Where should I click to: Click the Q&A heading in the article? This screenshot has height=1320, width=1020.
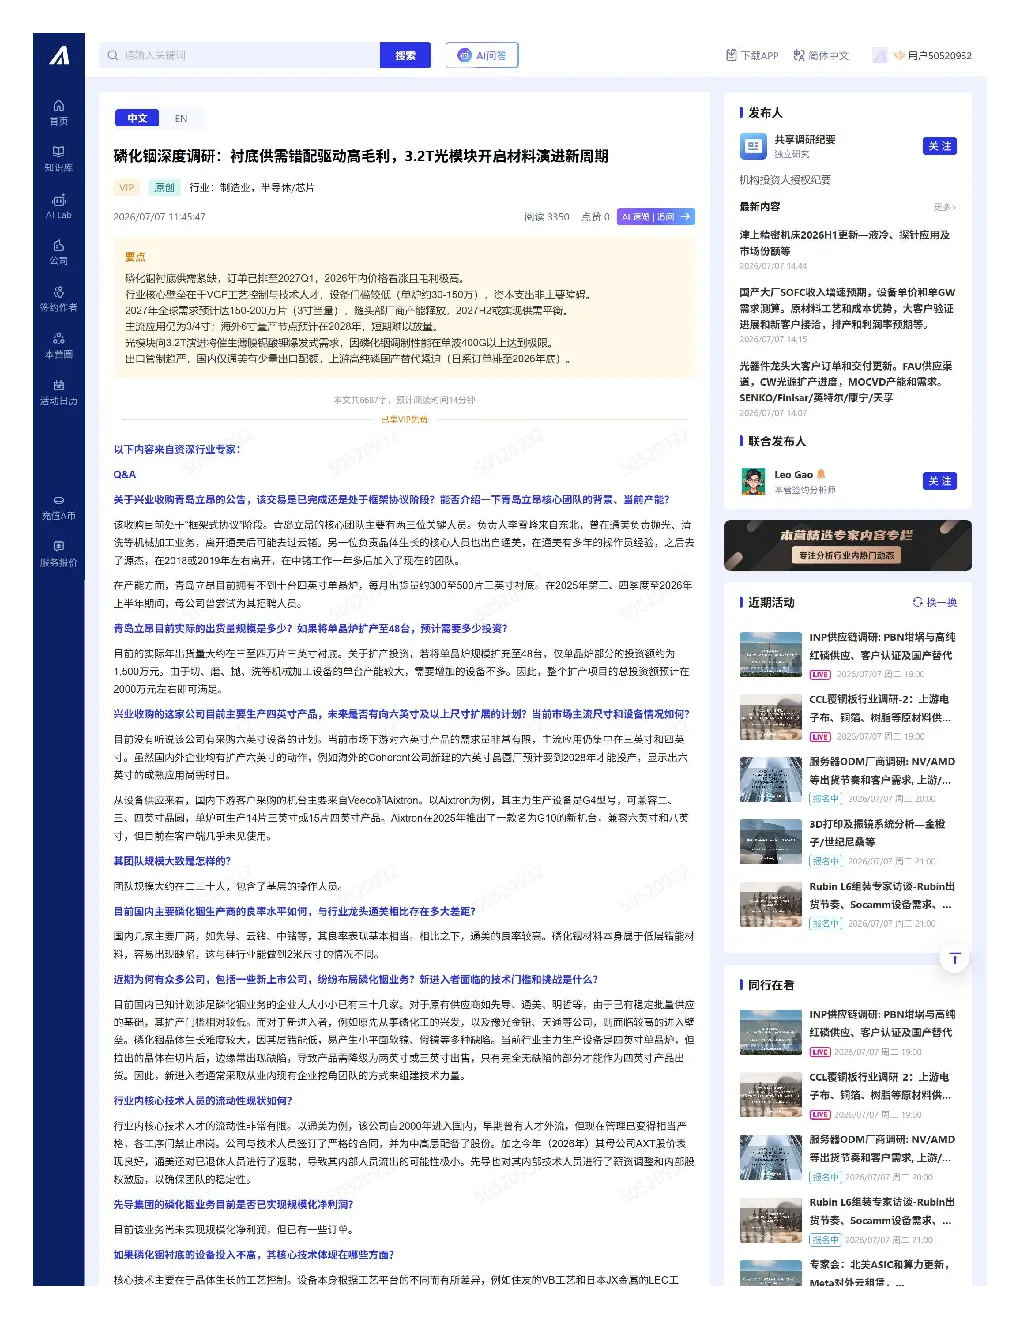tap(125, 474)
